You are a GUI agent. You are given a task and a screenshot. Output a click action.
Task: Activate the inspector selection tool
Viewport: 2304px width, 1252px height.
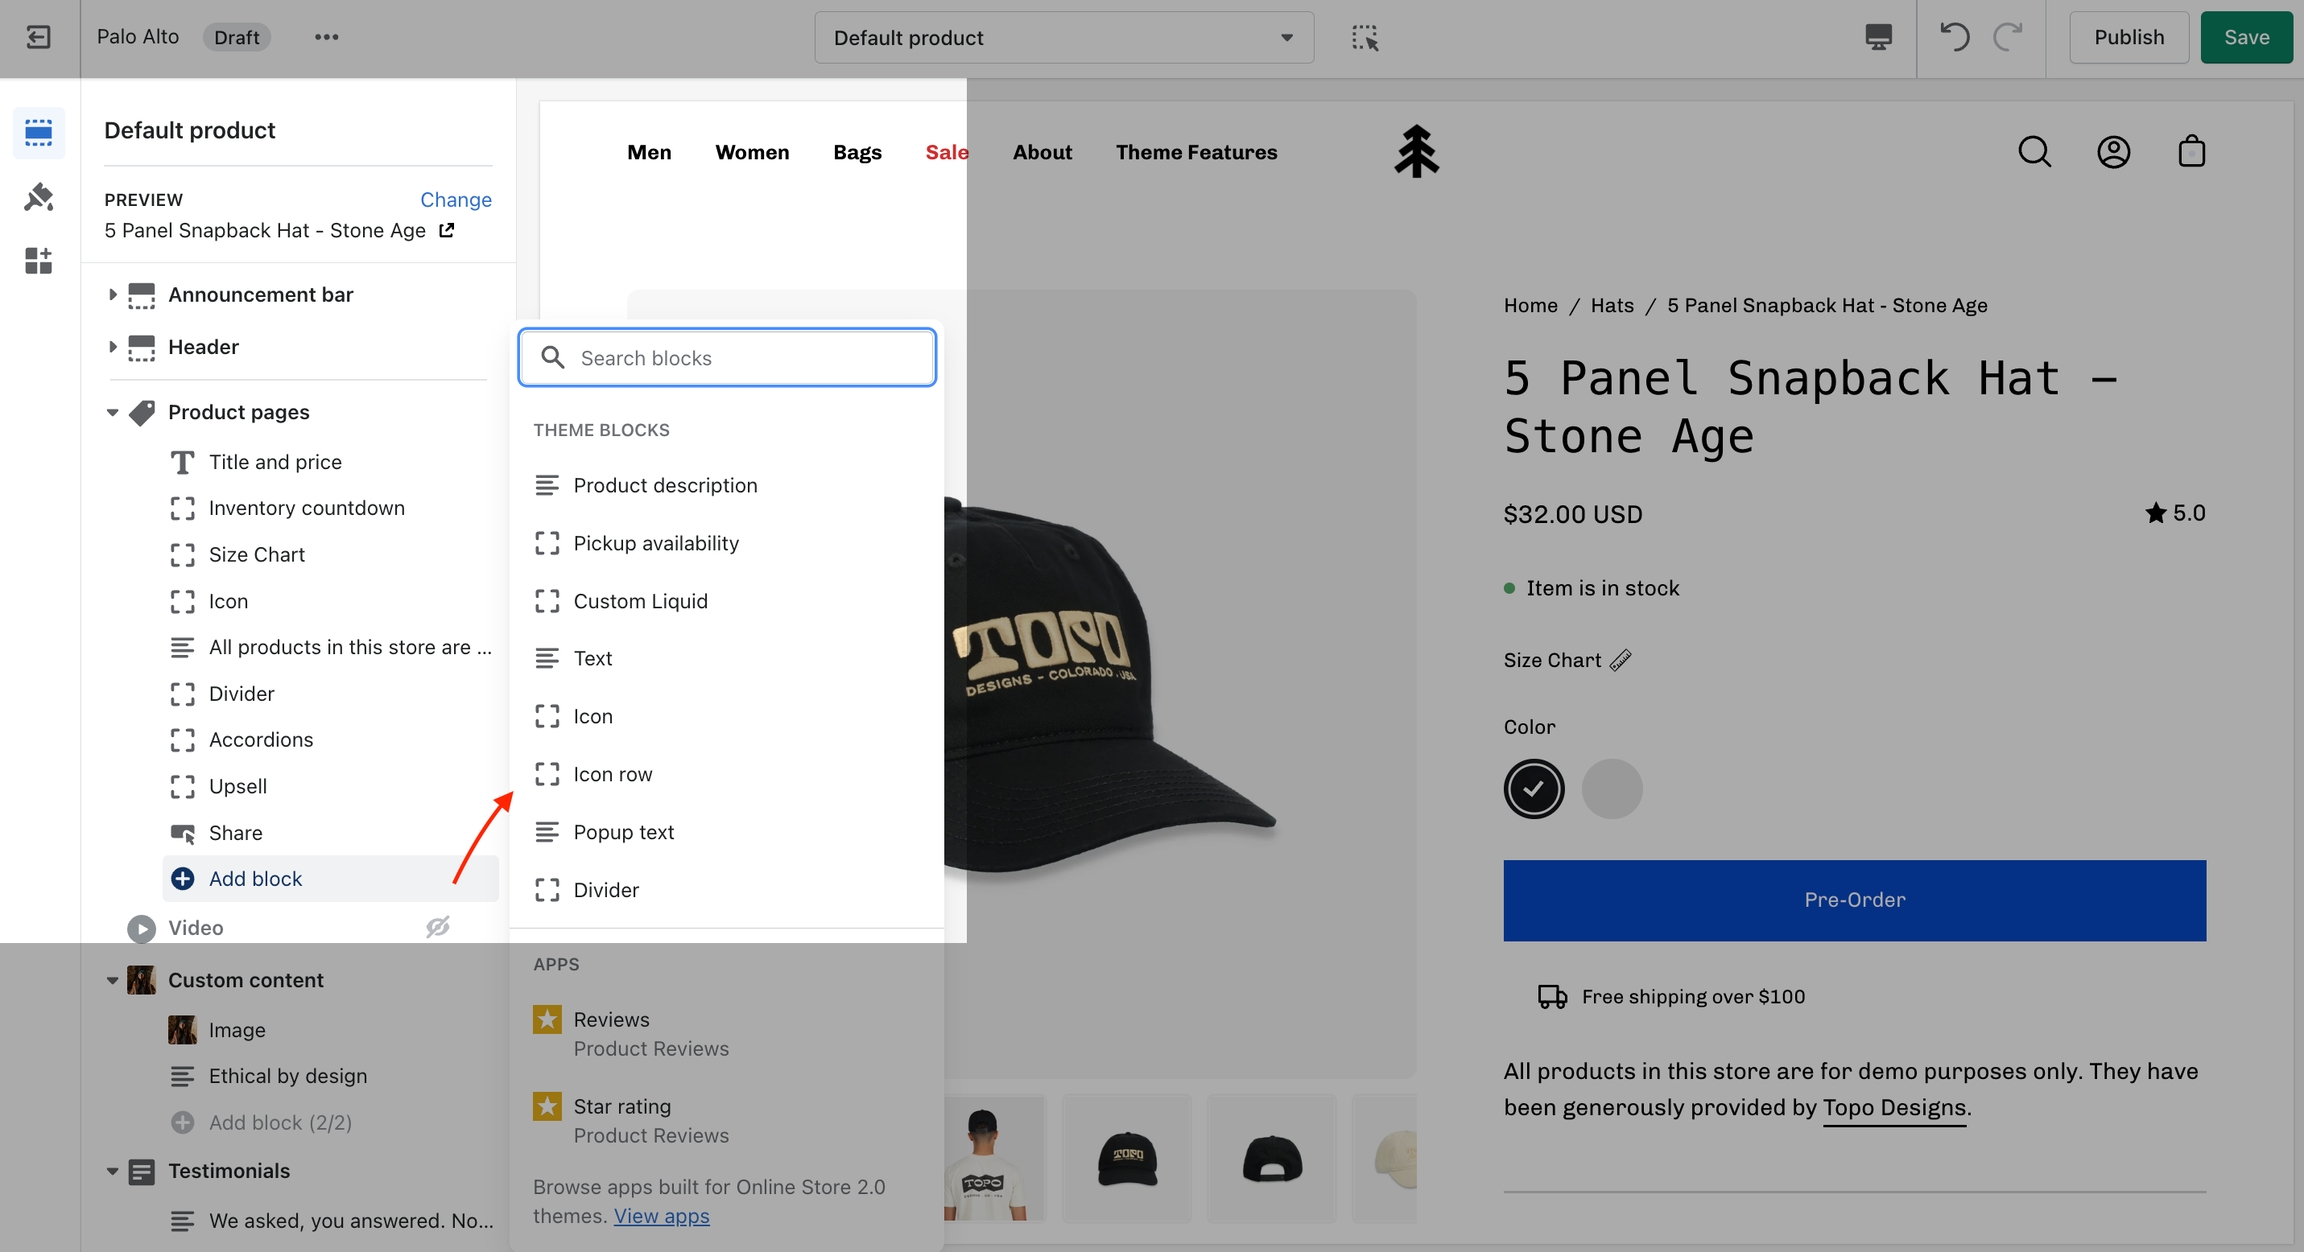pyautogui.click(x=1365, y=37)
